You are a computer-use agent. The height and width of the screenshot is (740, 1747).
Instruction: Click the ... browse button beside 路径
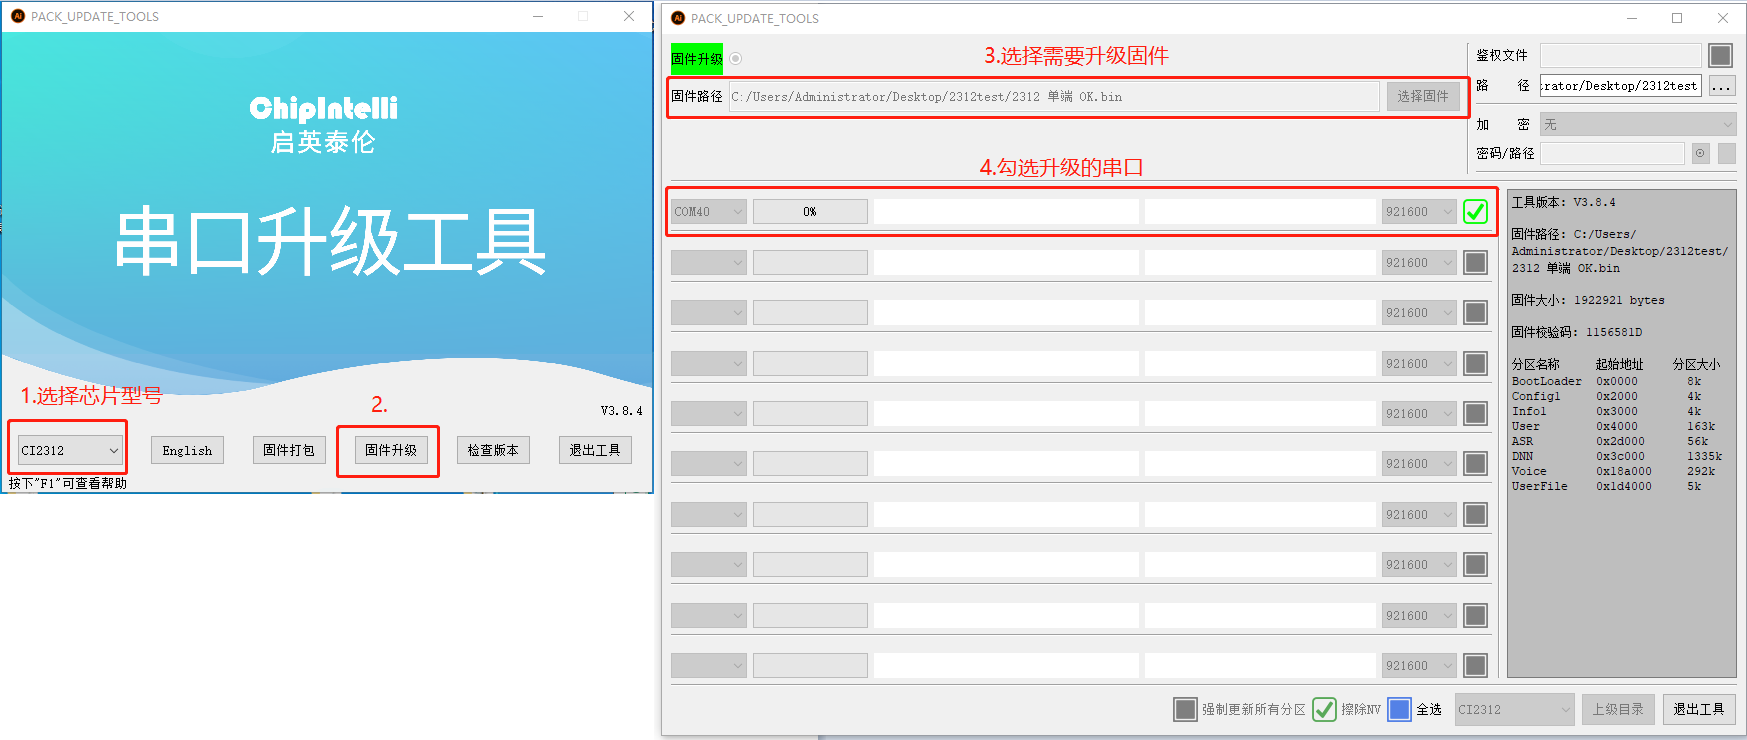pyautogui.click(x=1721, y=86)
